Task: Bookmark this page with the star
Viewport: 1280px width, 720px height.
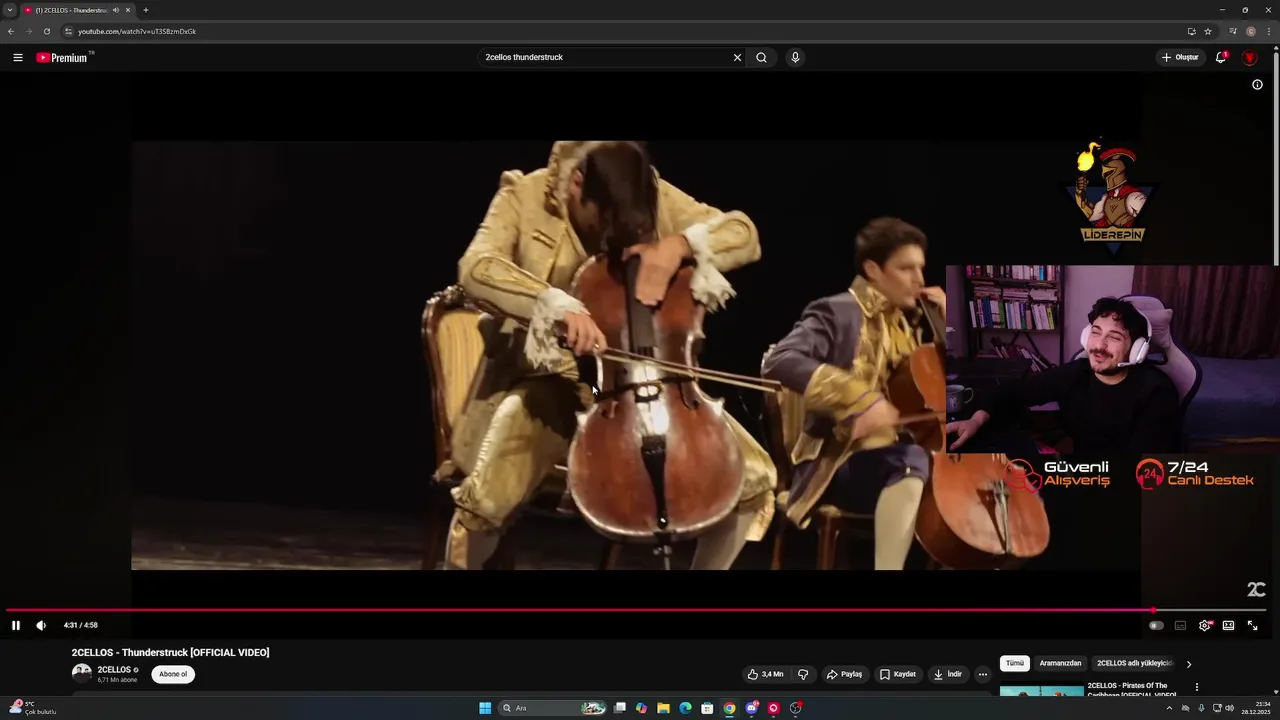Action: [x=1208, y=31]
